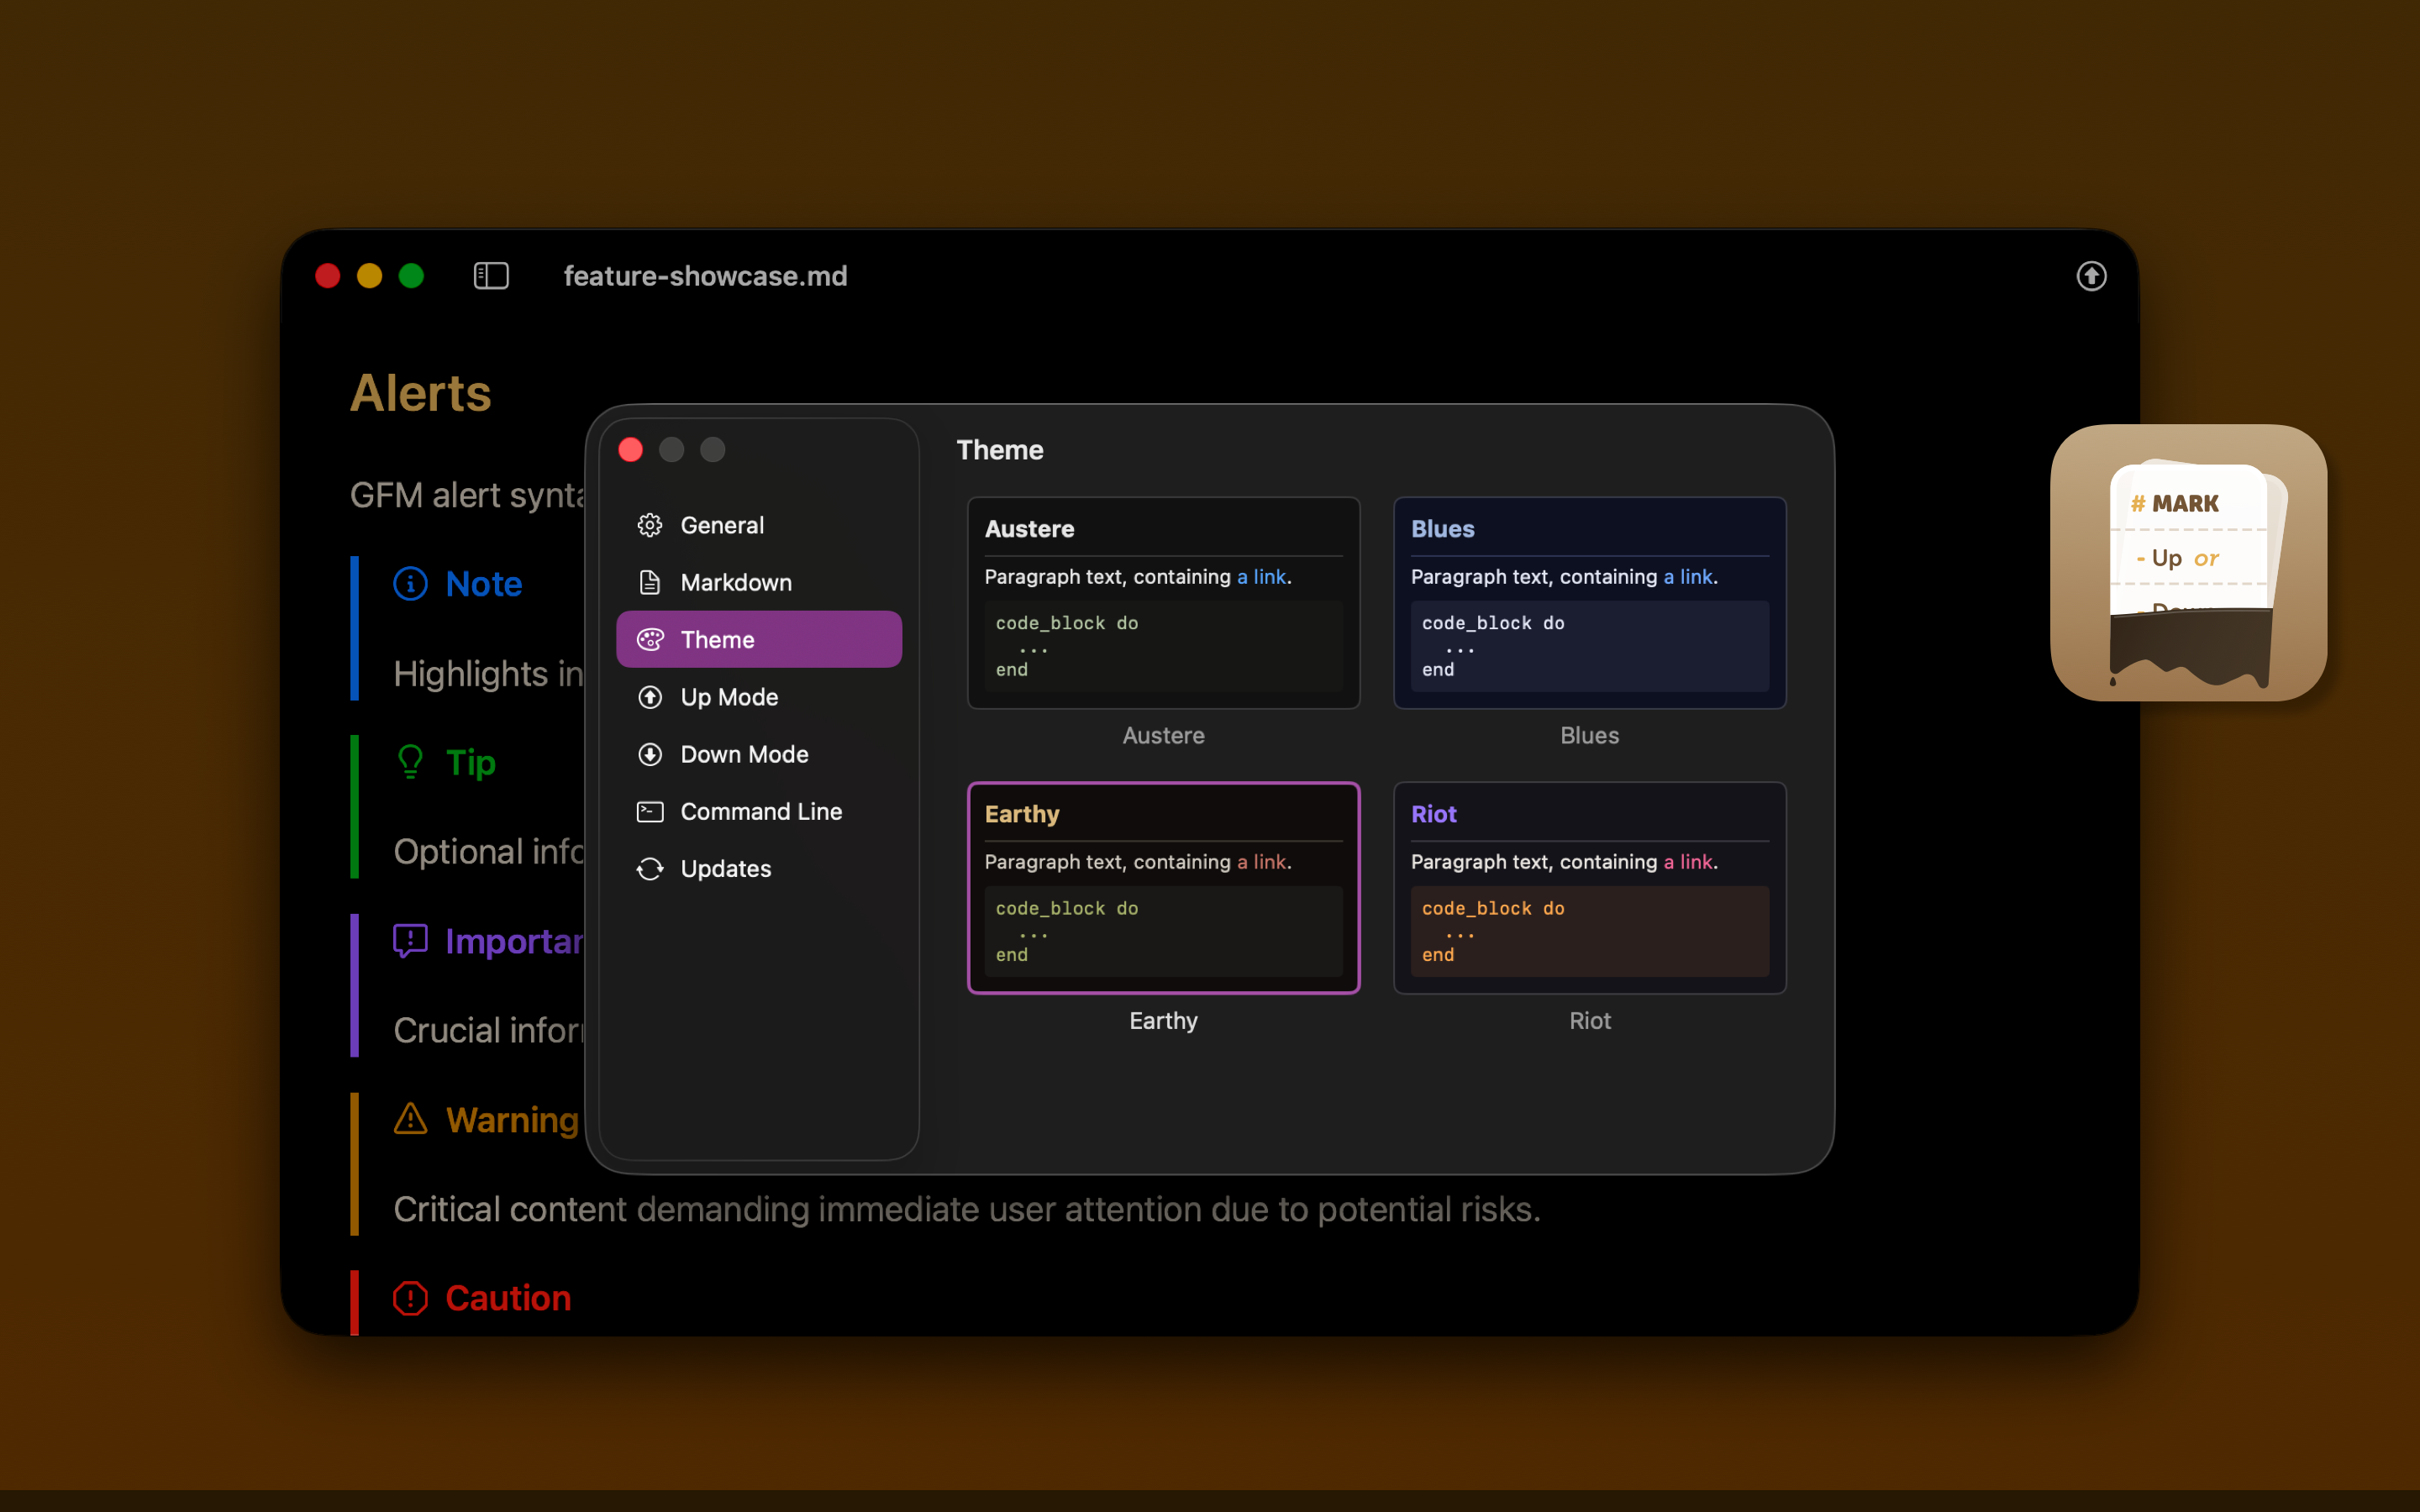Click the Updates refresh icon

pos(649,868)
